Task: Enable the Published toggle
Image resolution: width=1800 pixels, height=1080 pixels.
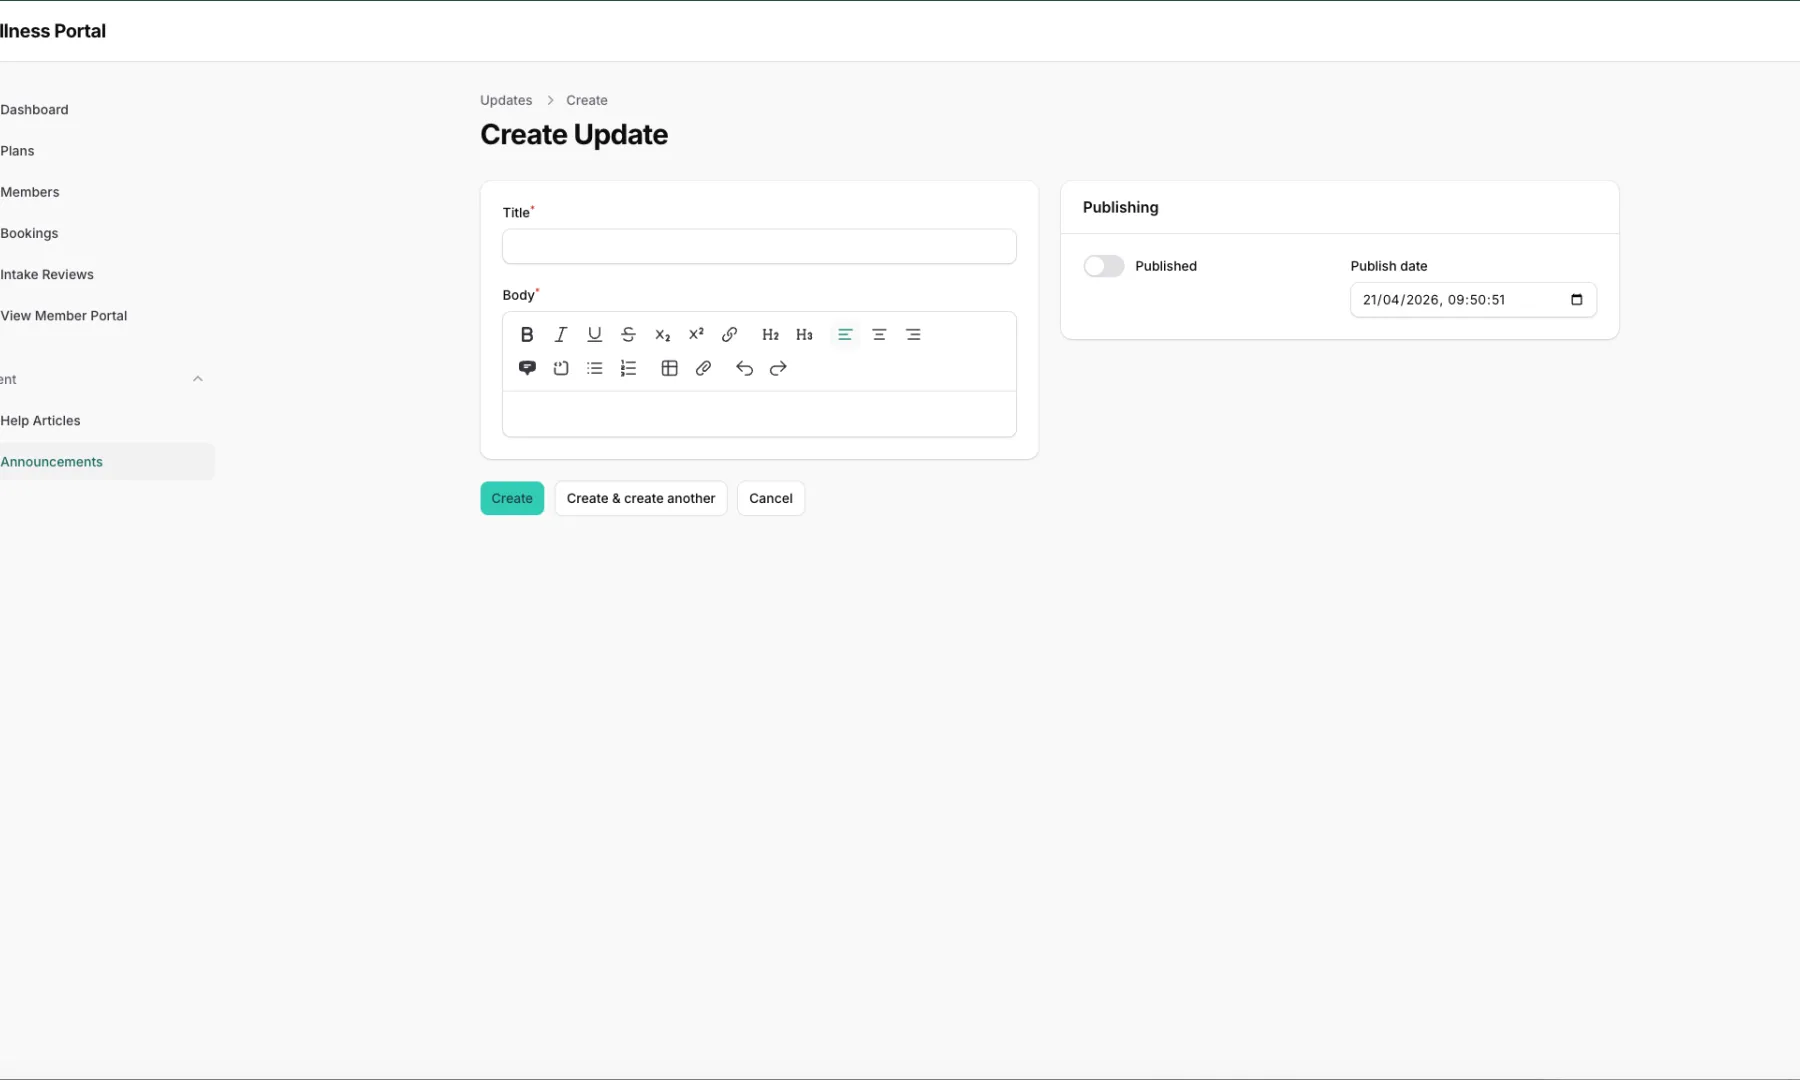Action: click(x=1103, y=265)
